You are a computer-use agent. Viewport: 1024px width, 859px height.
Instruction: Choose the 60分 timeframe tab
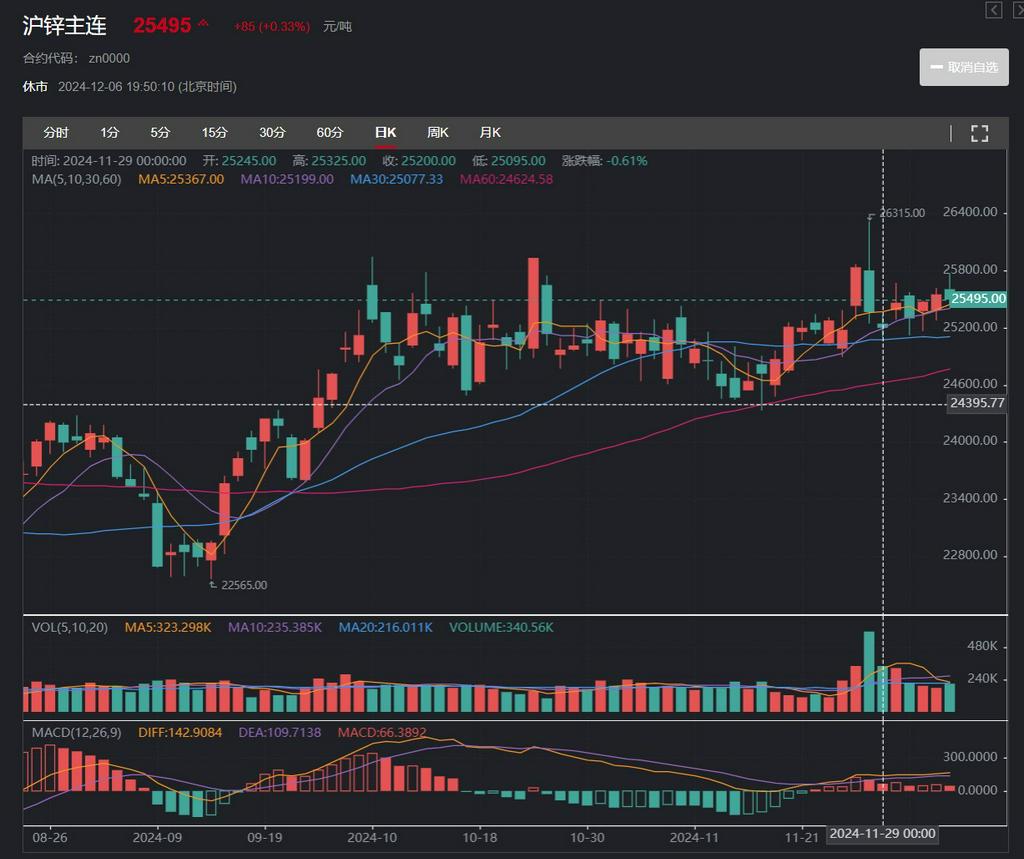330,133
